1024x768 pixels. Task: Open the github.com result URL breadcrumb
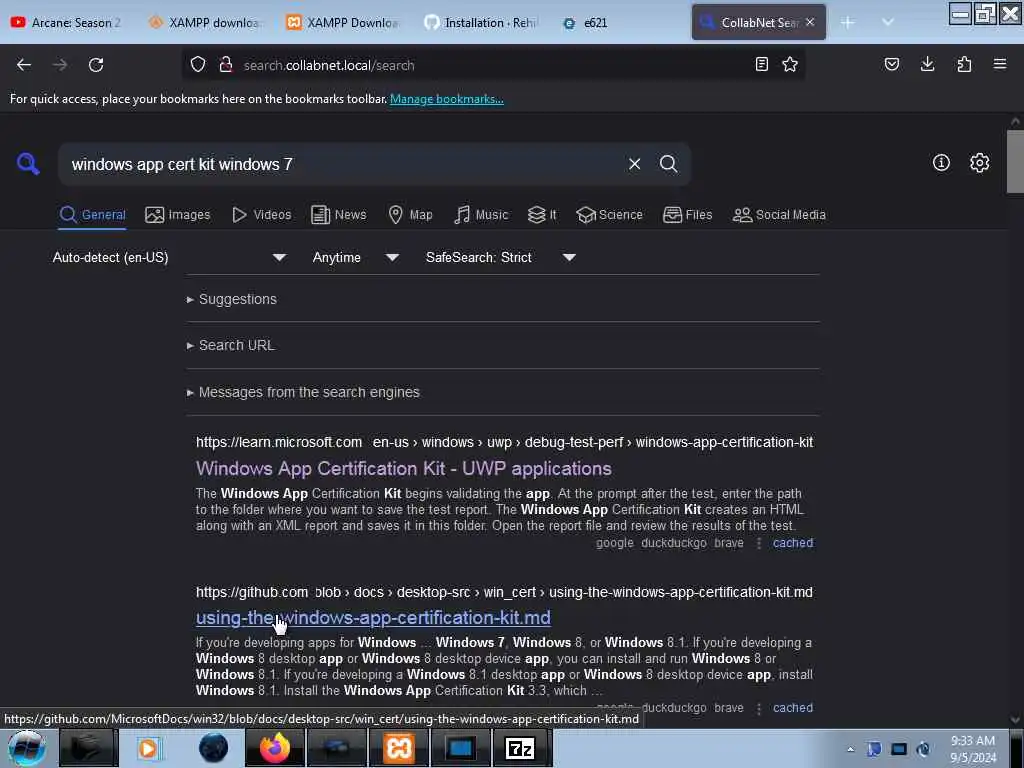pos(504,592)
